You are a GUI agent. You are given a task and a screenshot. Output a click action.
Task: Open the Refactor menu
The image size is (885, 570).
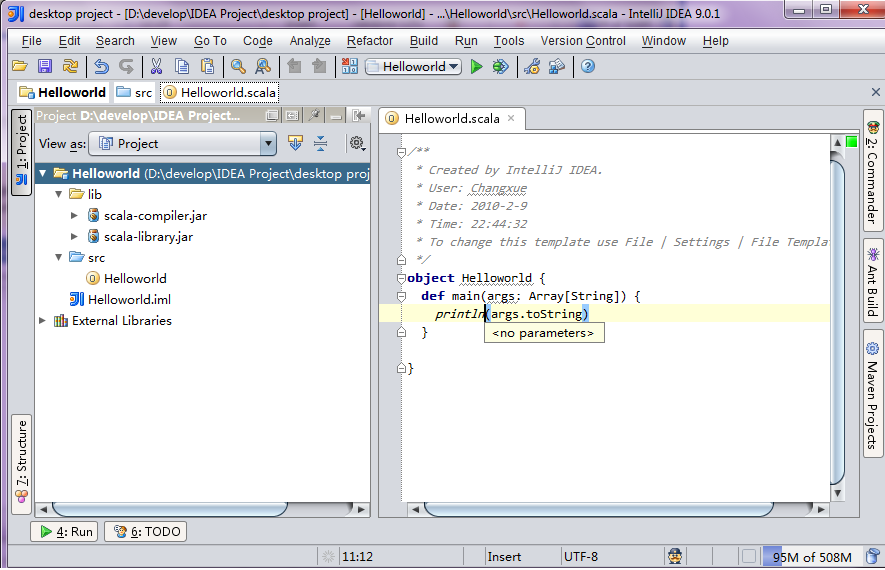370,41
